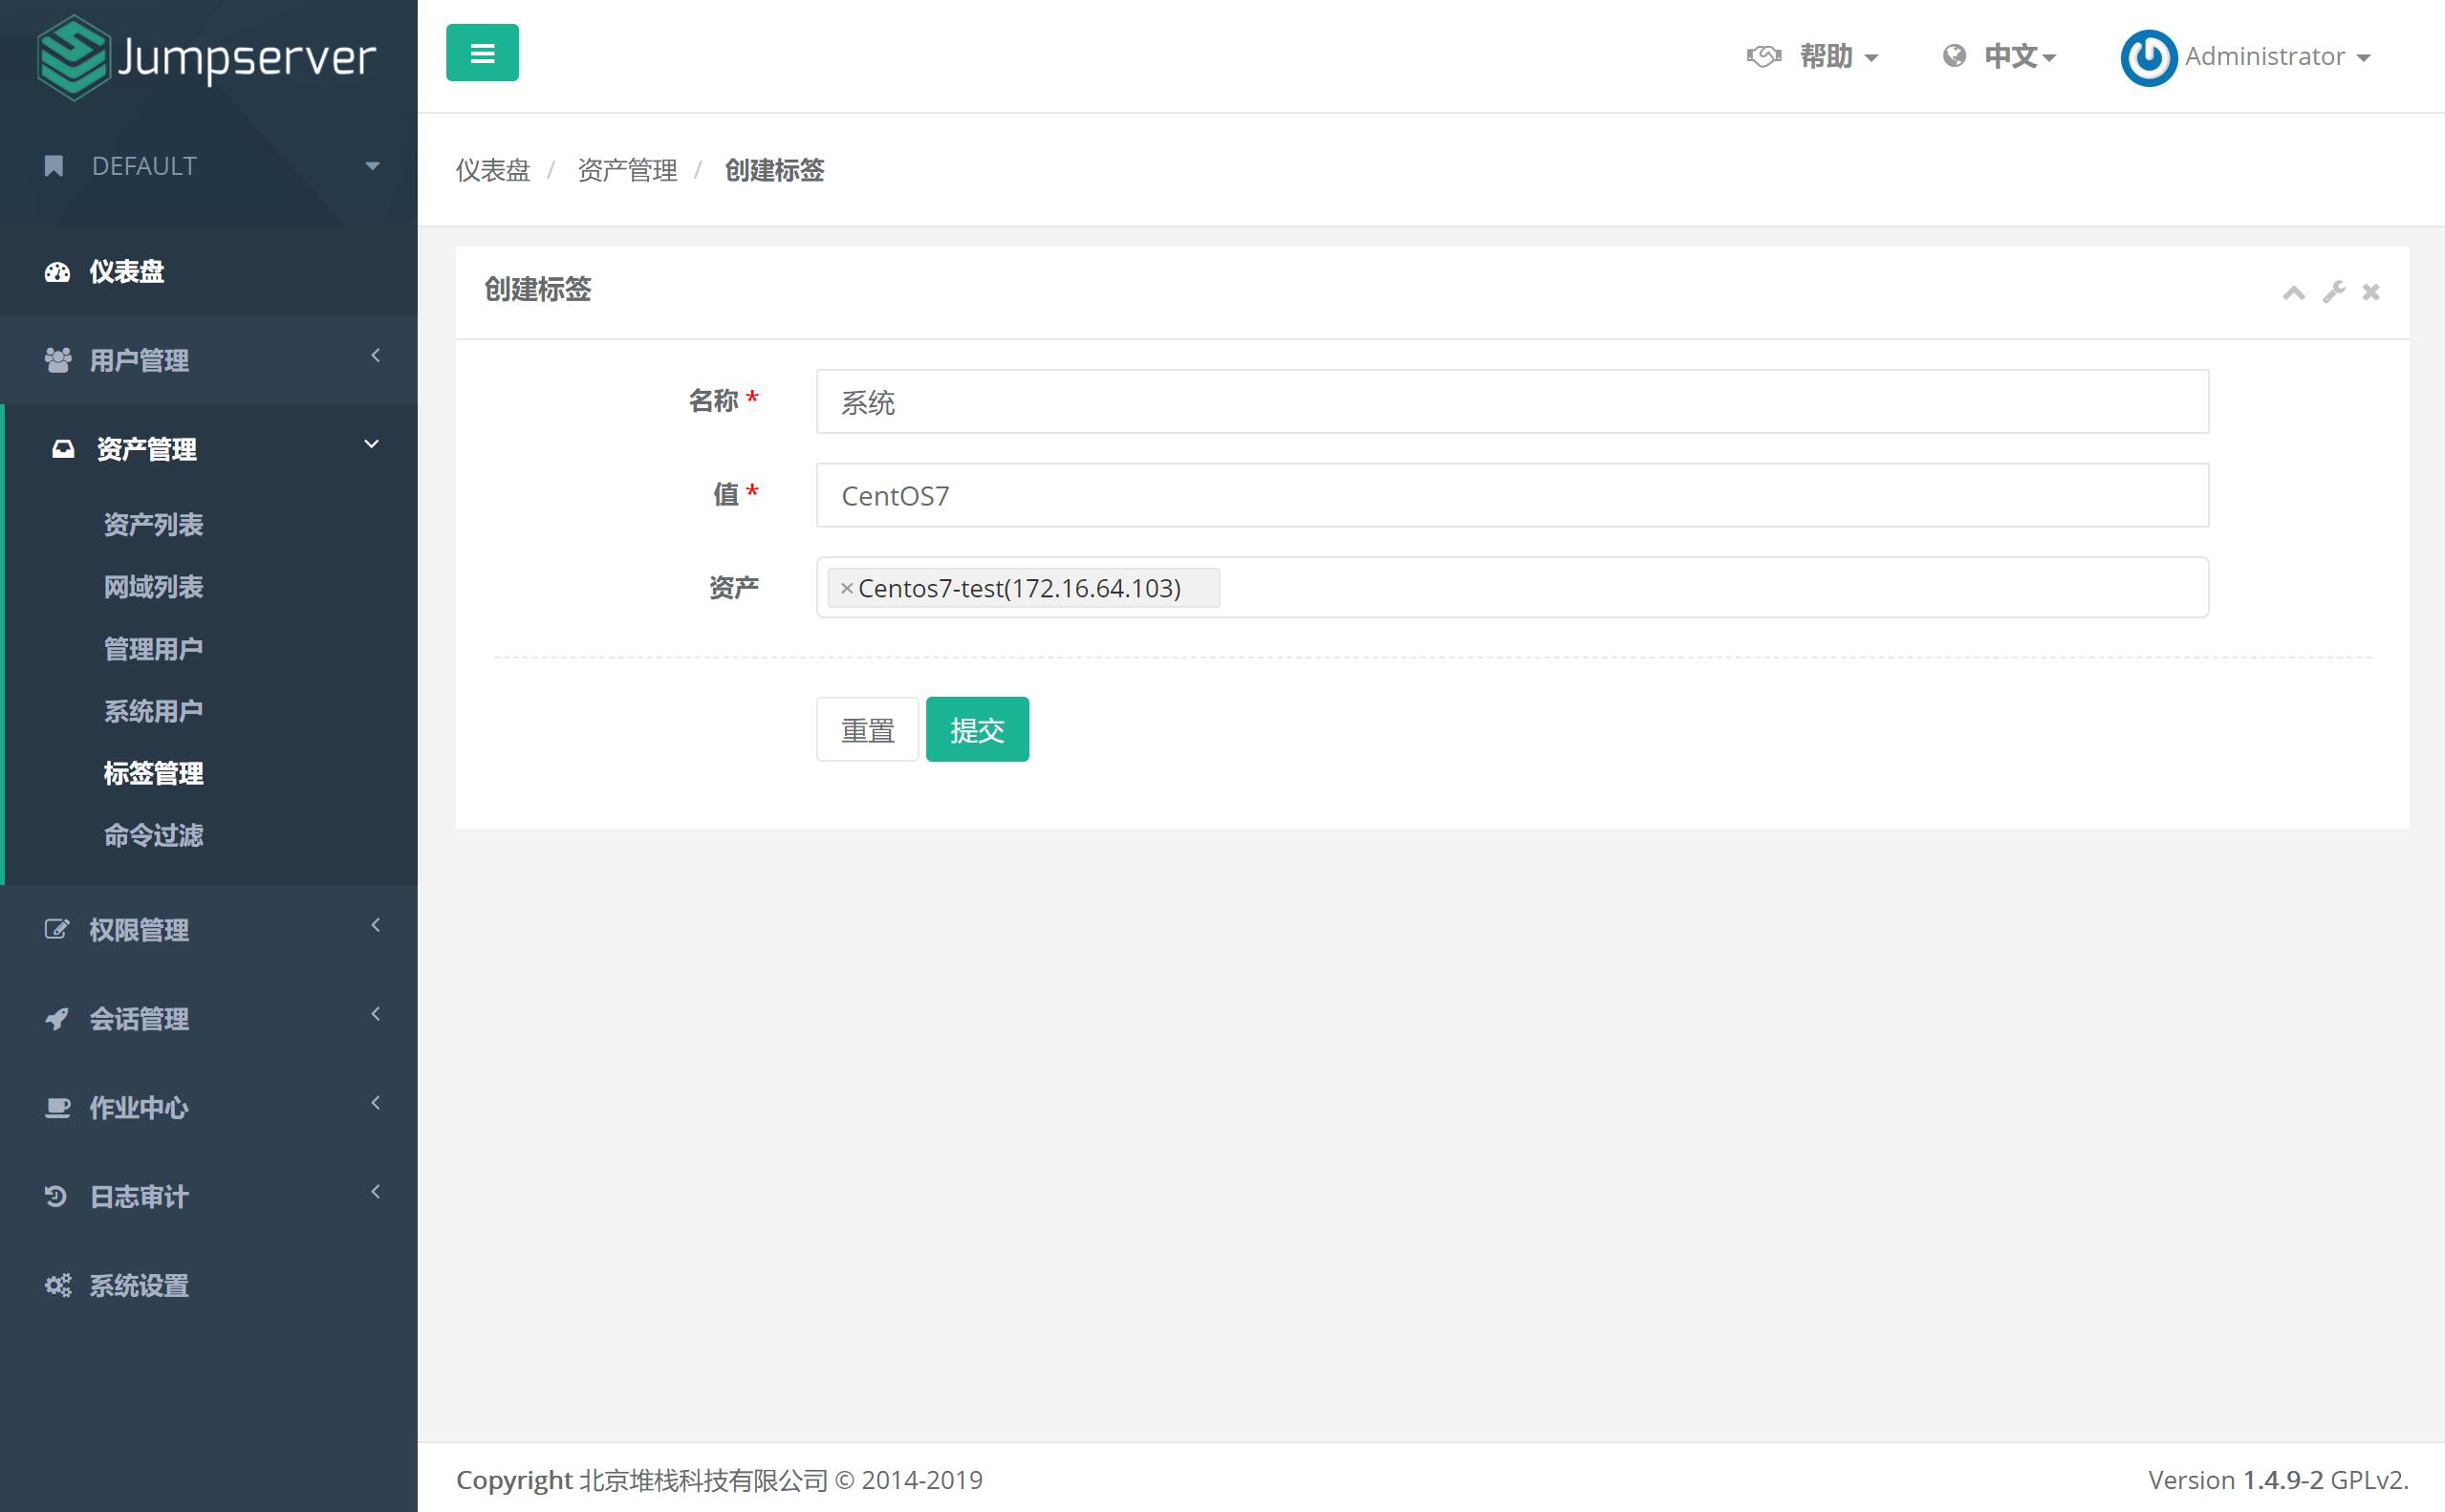Viewport: 2445px width, 1512px height.
Task: Click the bookmark icon beside DEFAULT
Action: (x=54, y=166)
